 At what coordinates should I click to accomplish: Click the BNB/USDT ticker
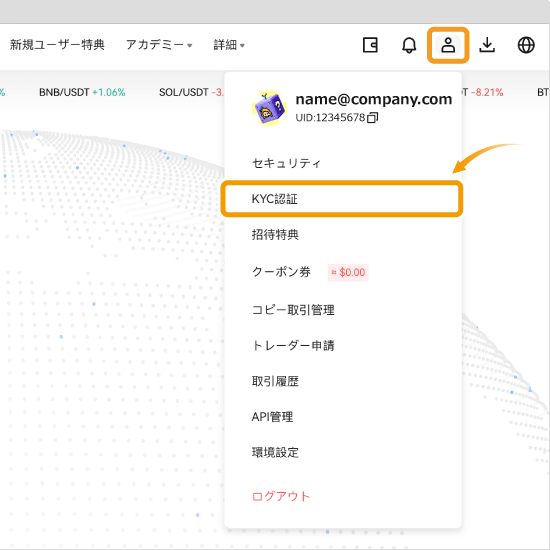click(82, 92)
